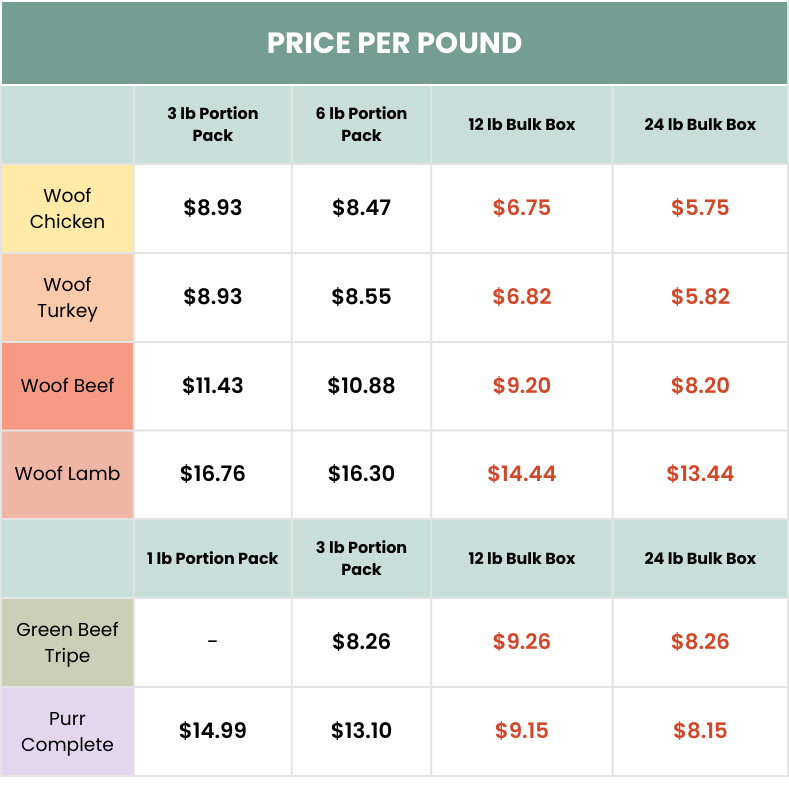This screenshot has width=789, height=789.
Task: Click the $16.30 Woof Lamb price
Action: [x=361, y=474]
